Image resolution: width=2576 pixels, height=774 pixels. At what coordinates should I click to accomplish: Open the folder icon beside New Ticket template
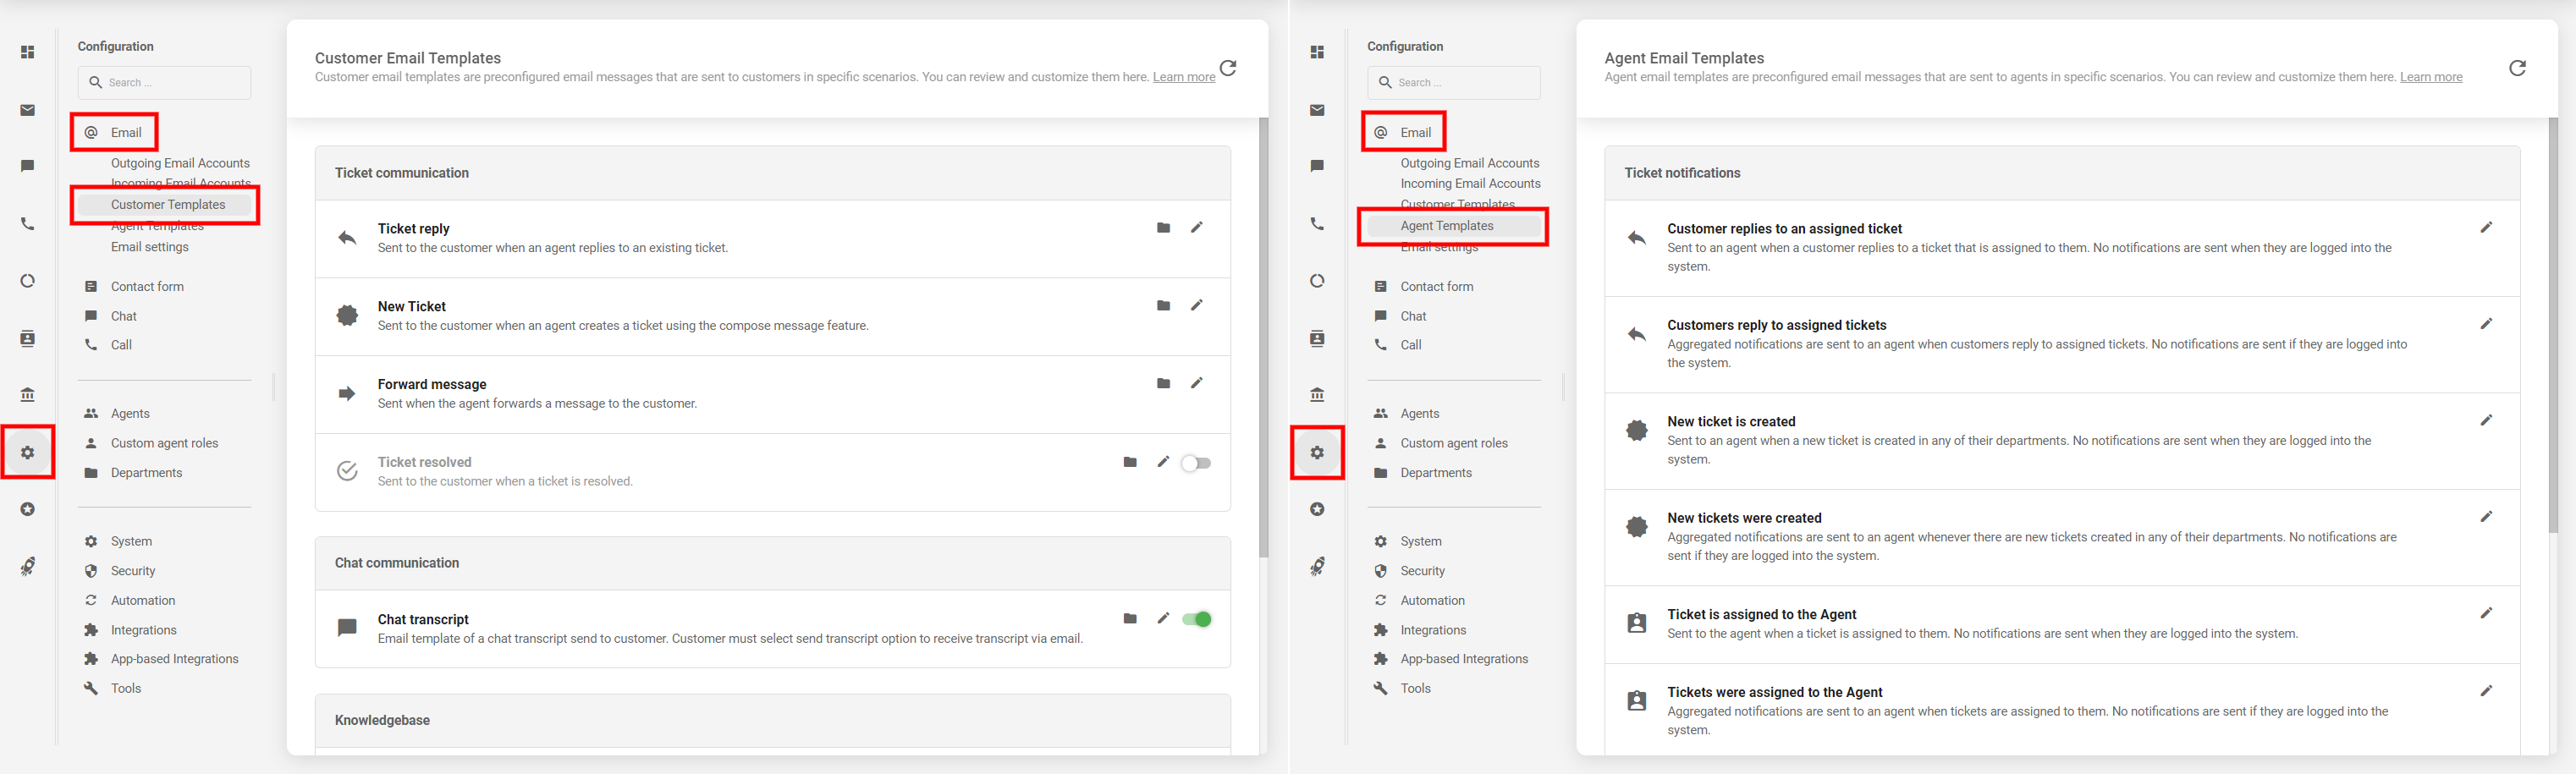pyautogui.click(x=1163, y=306)
